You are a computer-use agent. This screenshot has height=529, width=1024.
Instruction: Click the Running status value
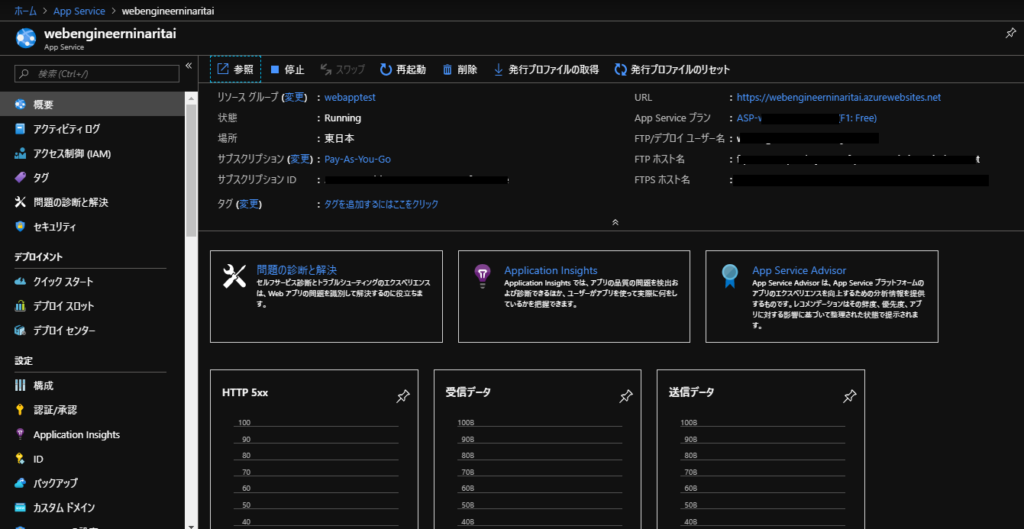tap(342, 118)
